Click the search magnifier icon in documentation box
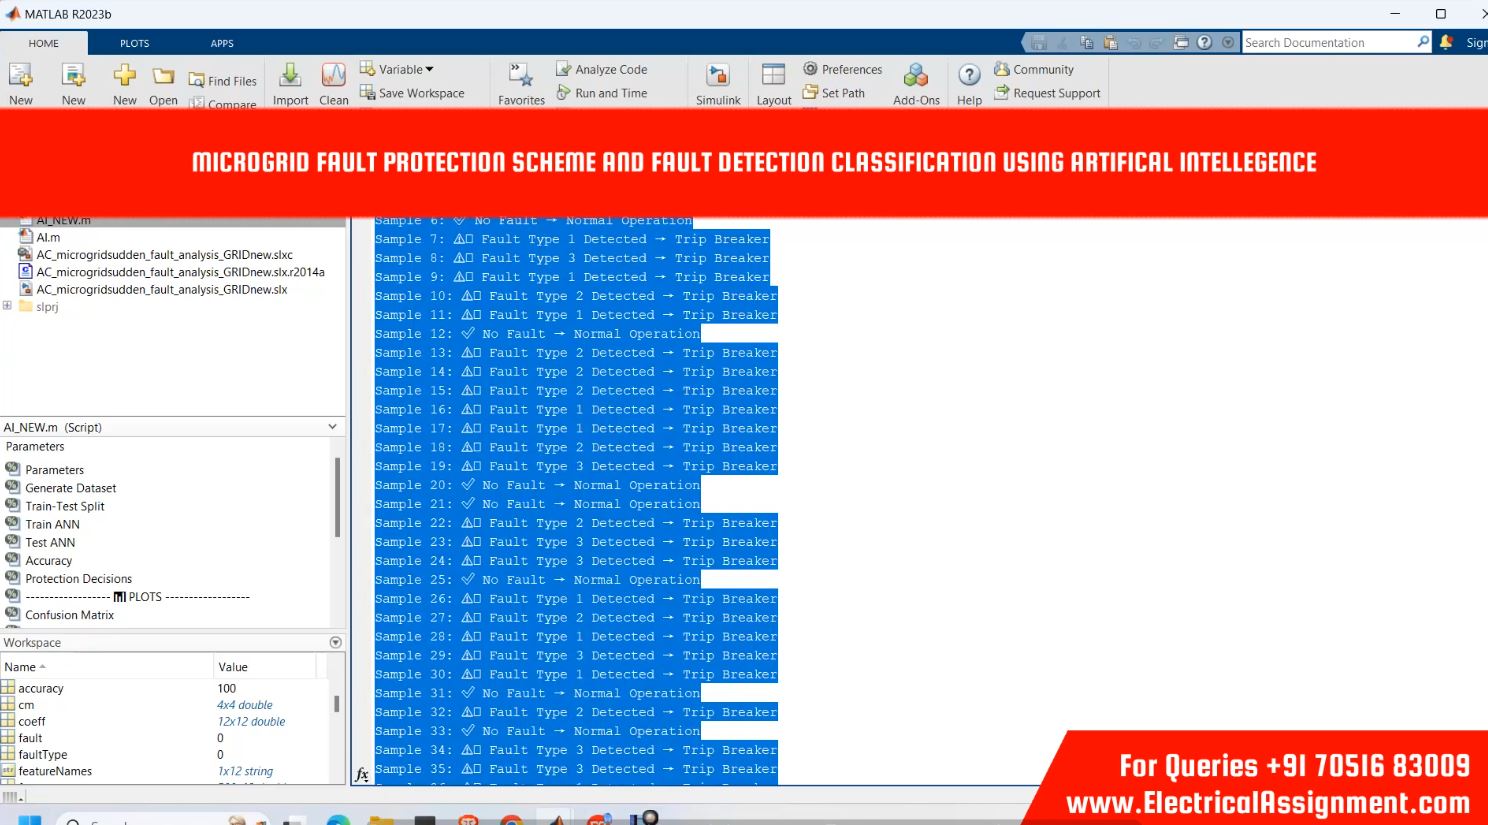 1423,42
